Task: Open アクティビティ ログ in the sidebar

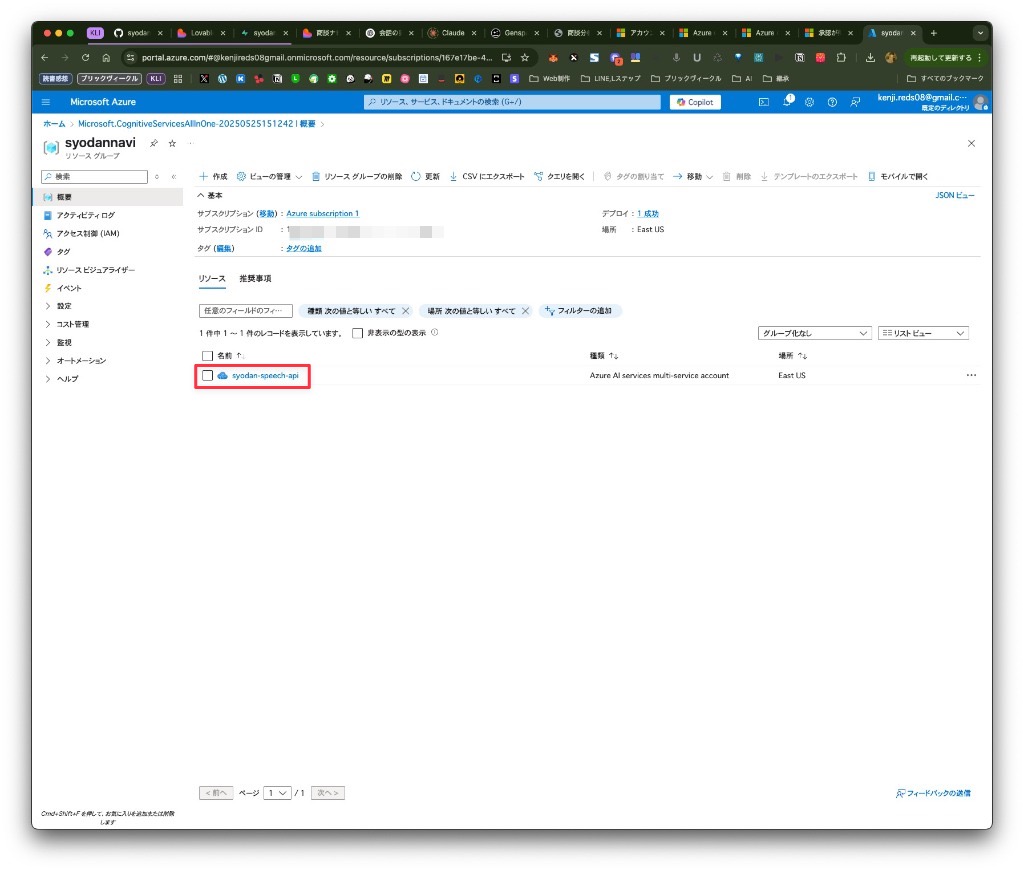Action: tap(86, 215)
